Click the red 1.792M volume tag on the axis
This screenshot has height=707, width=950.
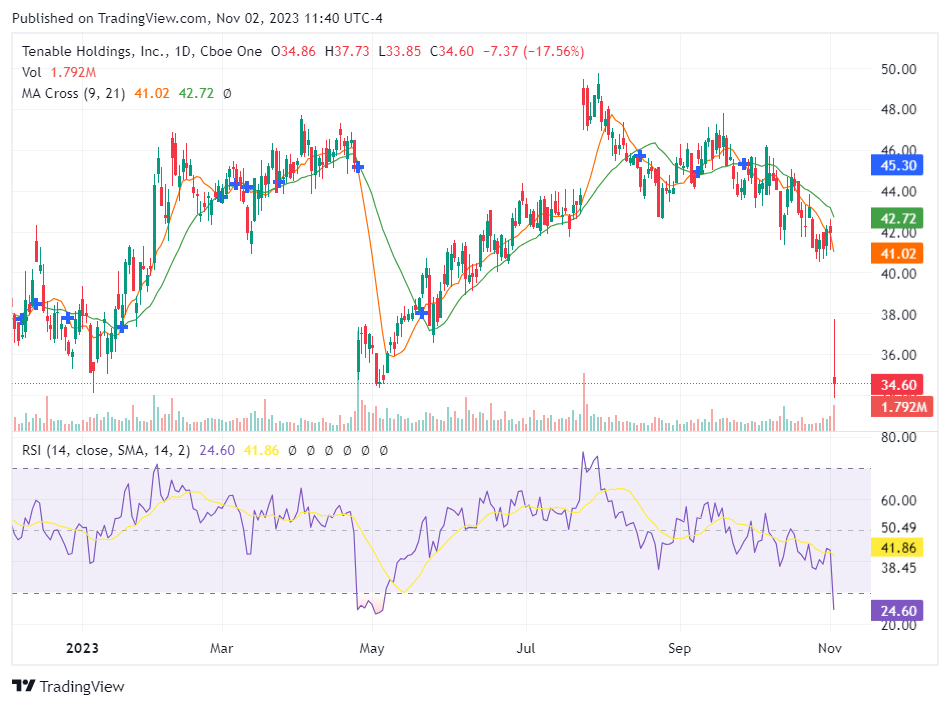[x=902, y=407]
